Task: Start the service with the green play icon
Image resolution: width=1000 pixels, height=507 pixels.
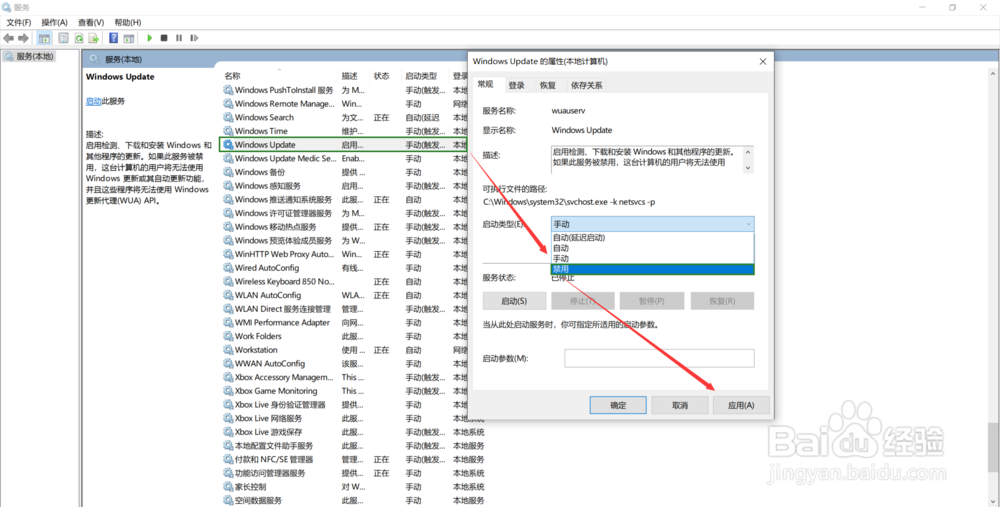Action: (x=150, y=38)
